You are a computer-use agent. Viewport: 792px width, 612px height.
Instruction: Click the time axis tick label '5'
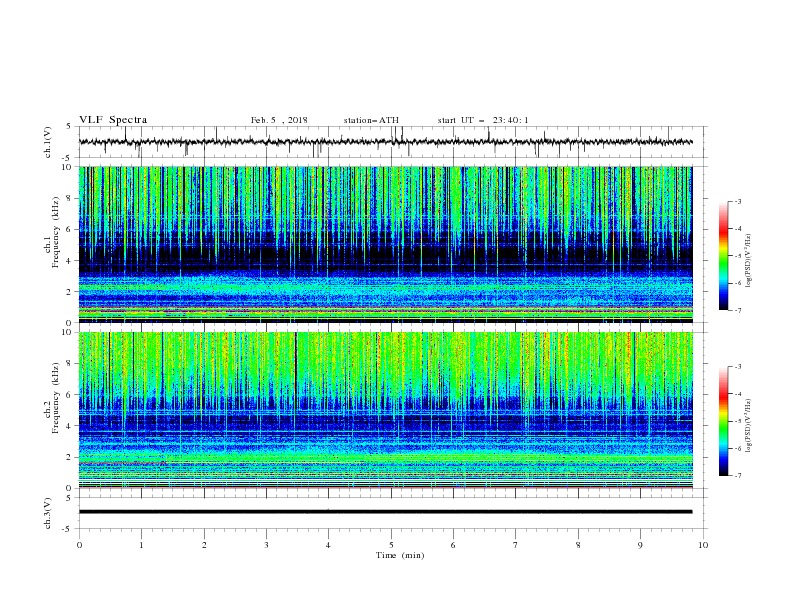click(391, 545)
